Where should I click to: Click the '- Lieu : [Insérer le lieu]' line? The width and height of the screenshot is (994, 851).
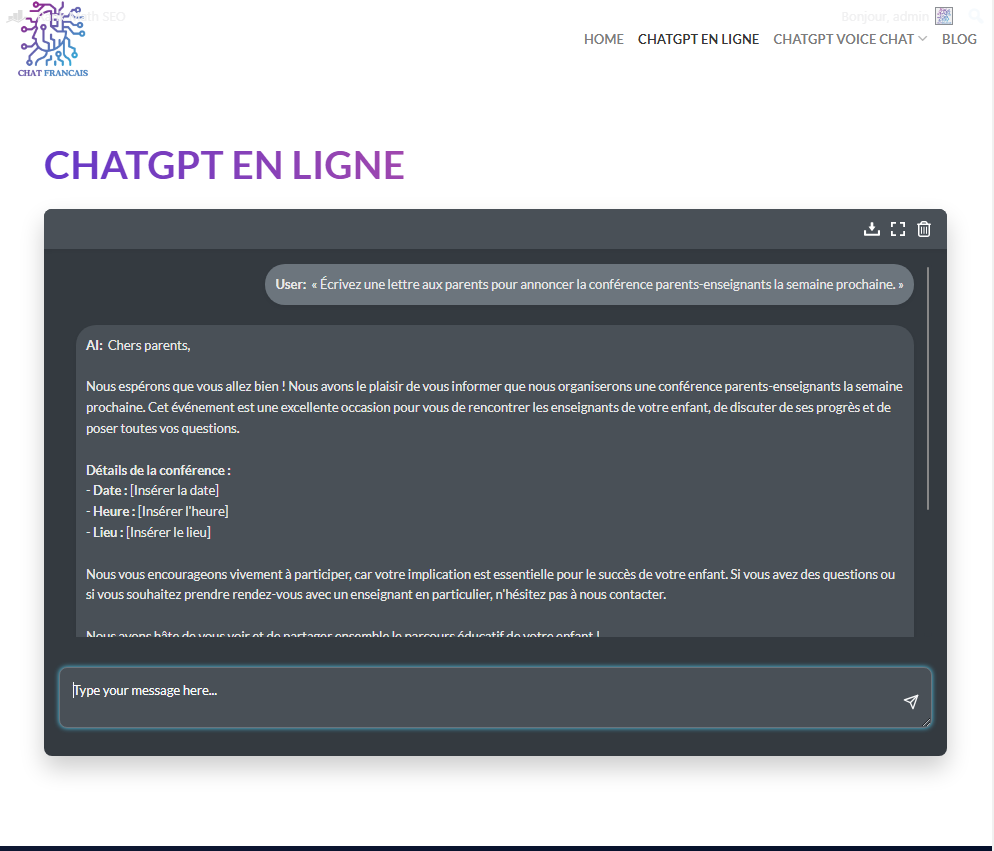coord(148,532)
